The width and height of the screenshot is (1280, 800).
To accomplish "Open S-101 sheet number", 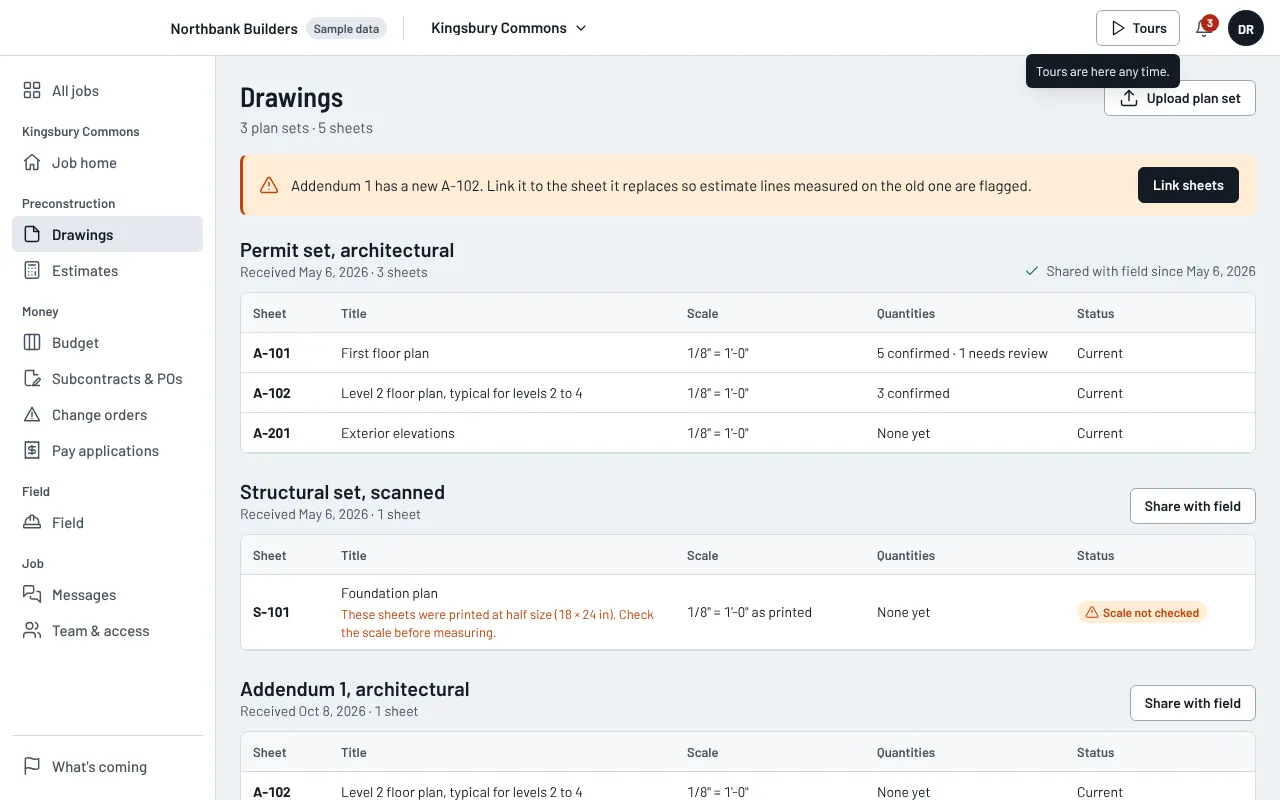I will point(271,612).
